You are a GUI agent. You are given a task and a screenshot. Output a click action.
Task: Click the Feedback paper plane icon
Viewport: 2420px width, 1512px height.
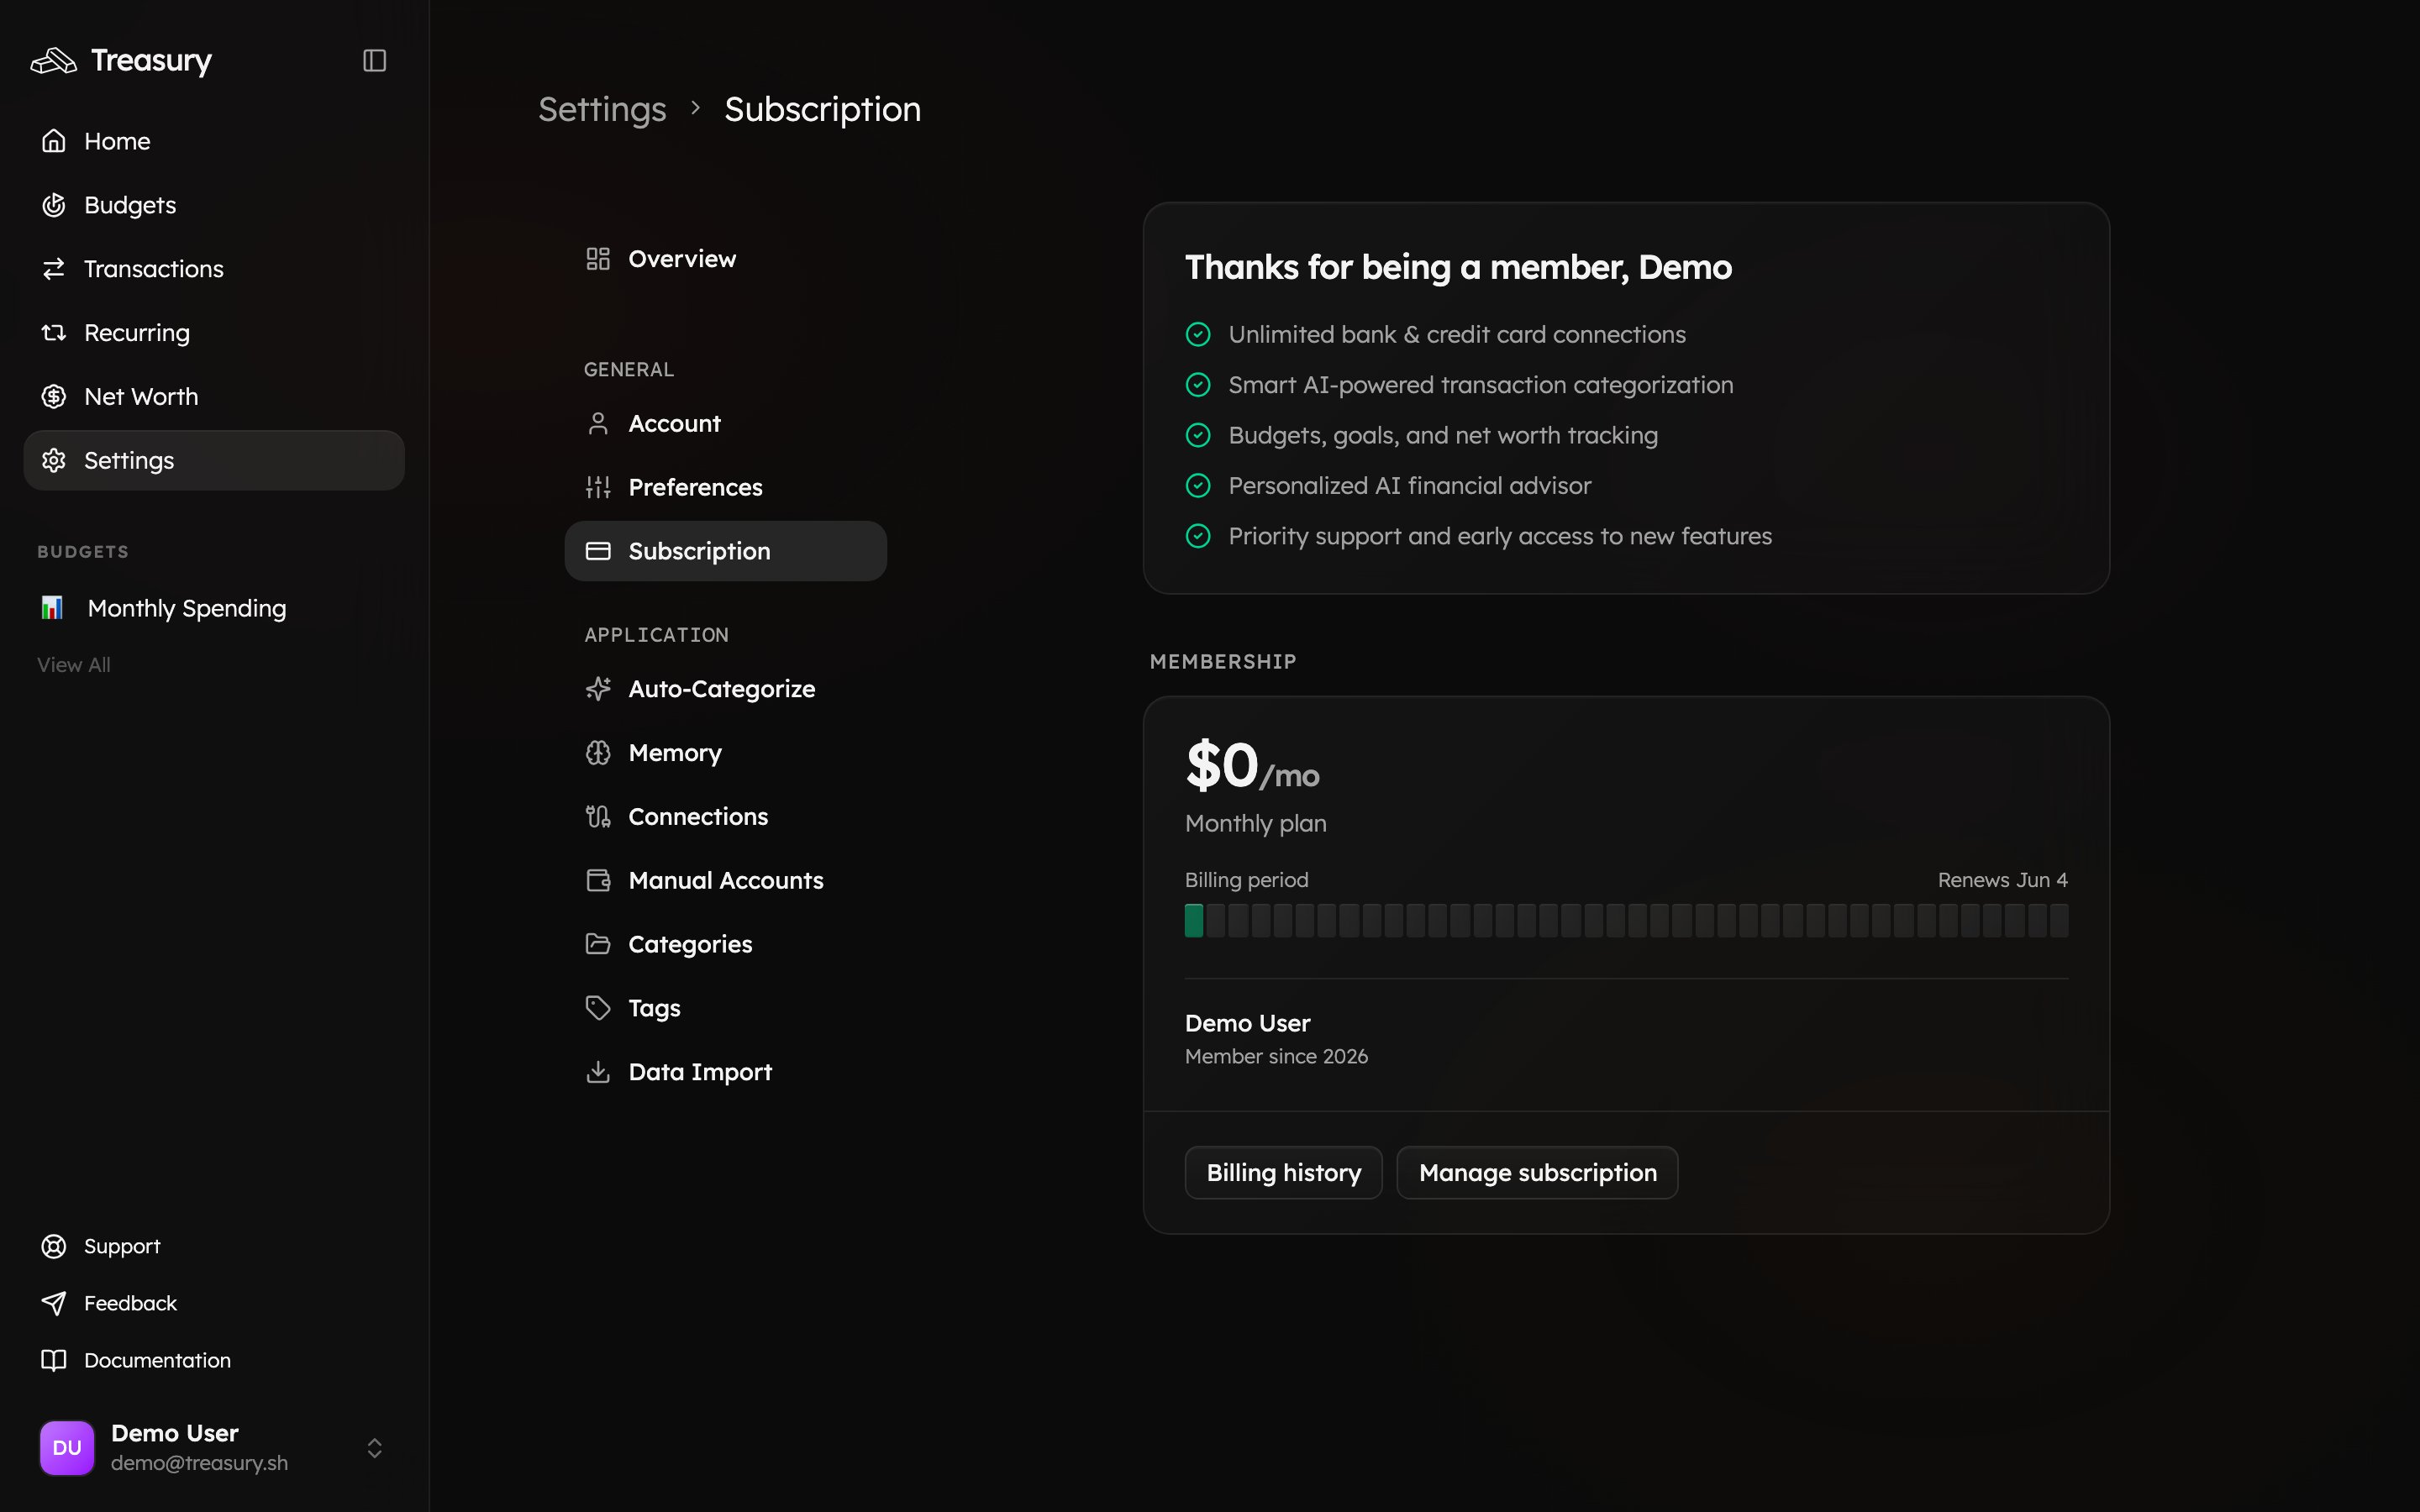54,1303
